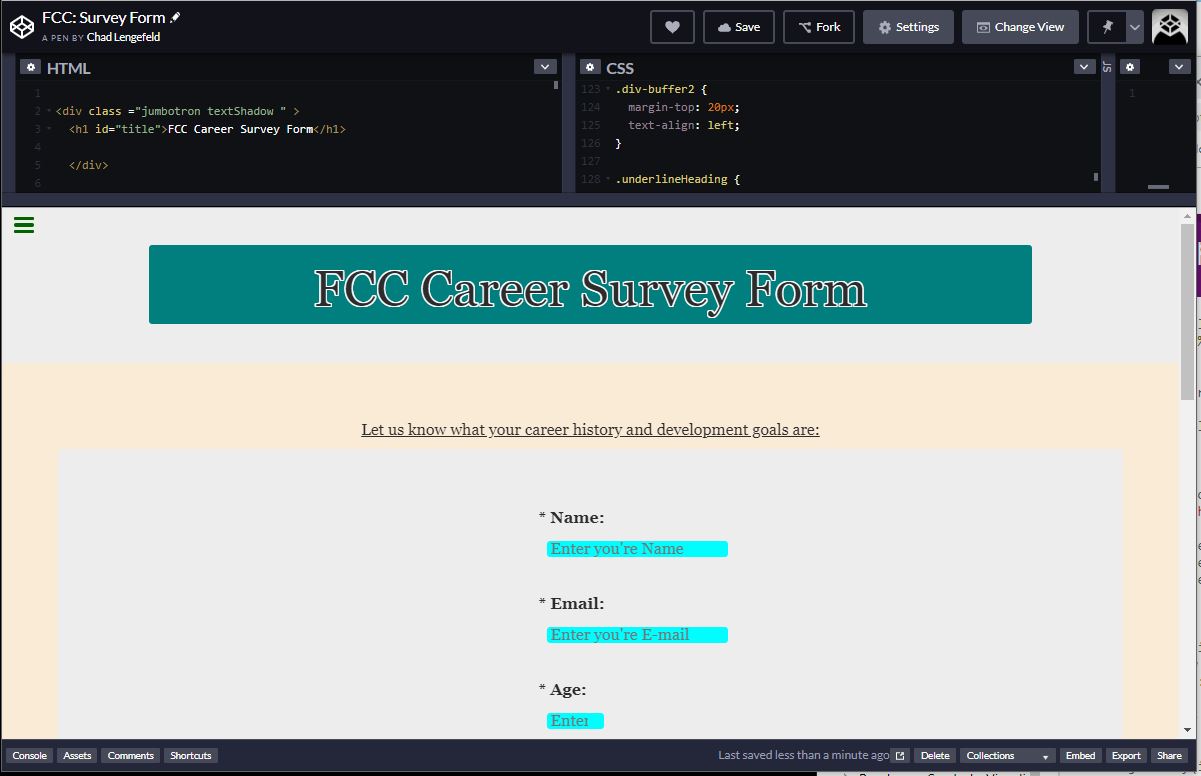Screen dimensions: 1201x776
Task: Open author link Chad Lengefeld
Action: (x=123, y=37)
